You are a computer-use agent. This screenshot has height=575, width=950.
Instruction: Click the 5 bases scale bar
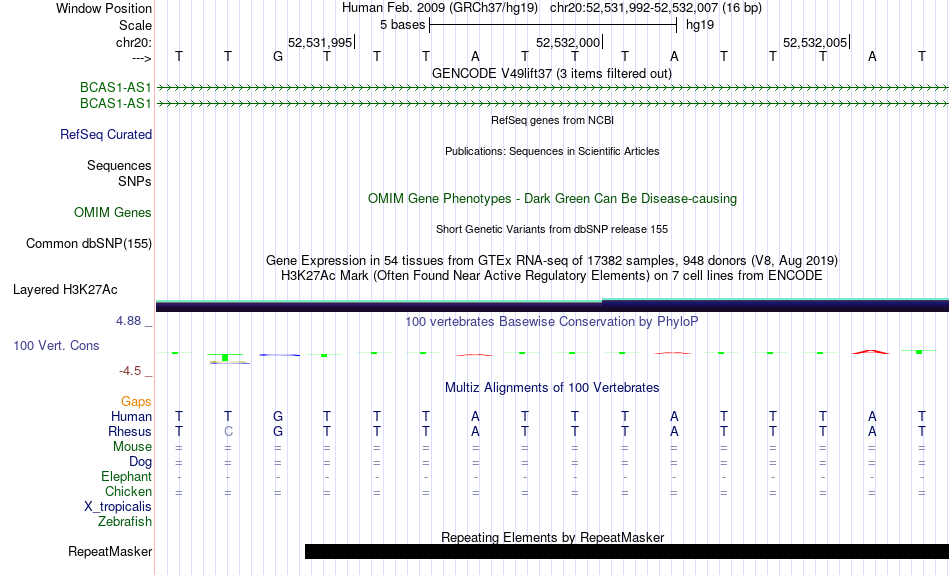553,25
